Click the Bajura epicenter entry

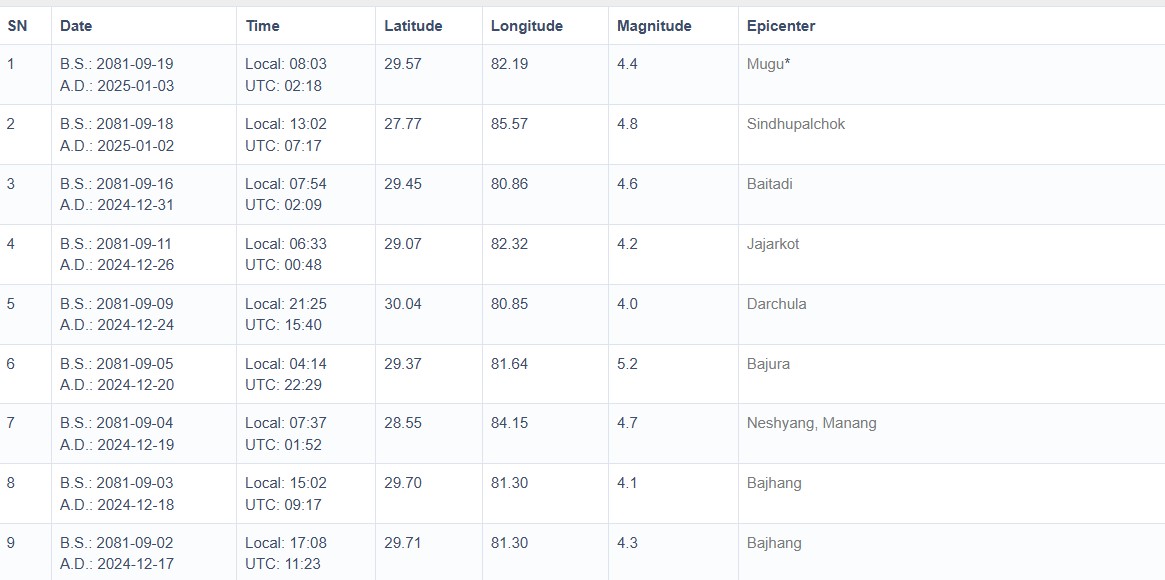[768, 364]
